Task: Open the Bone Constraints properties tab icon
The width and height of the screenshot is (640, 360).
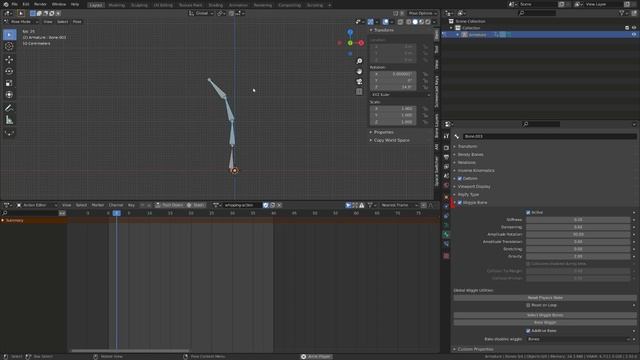Action: coord(446,244)
